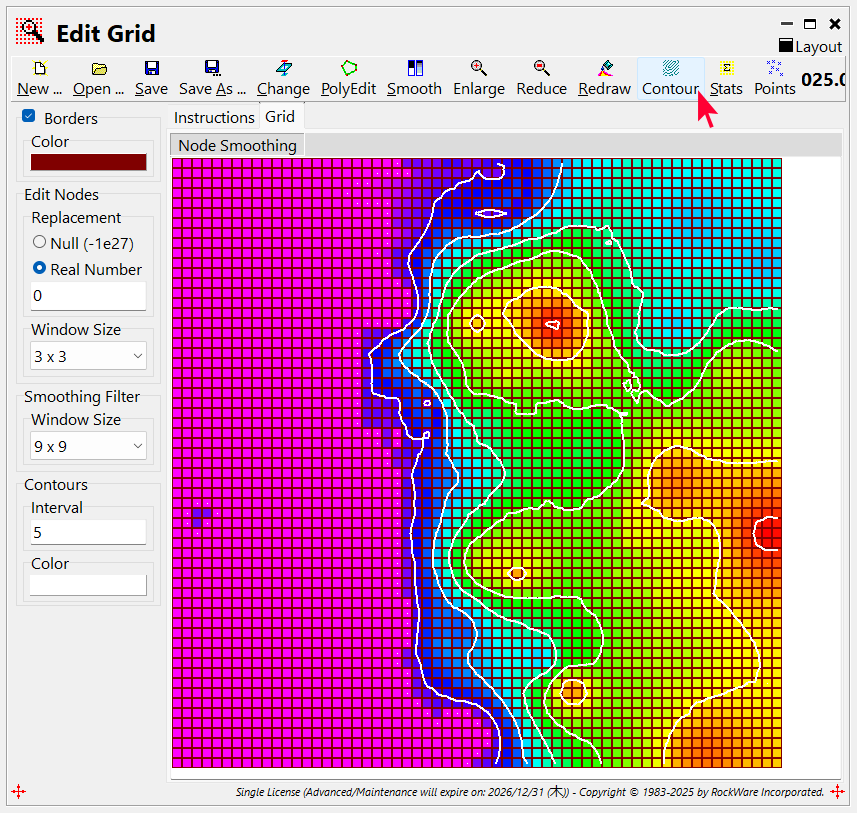Open the Layout button
857x813 pixels.
coord(810,46)
